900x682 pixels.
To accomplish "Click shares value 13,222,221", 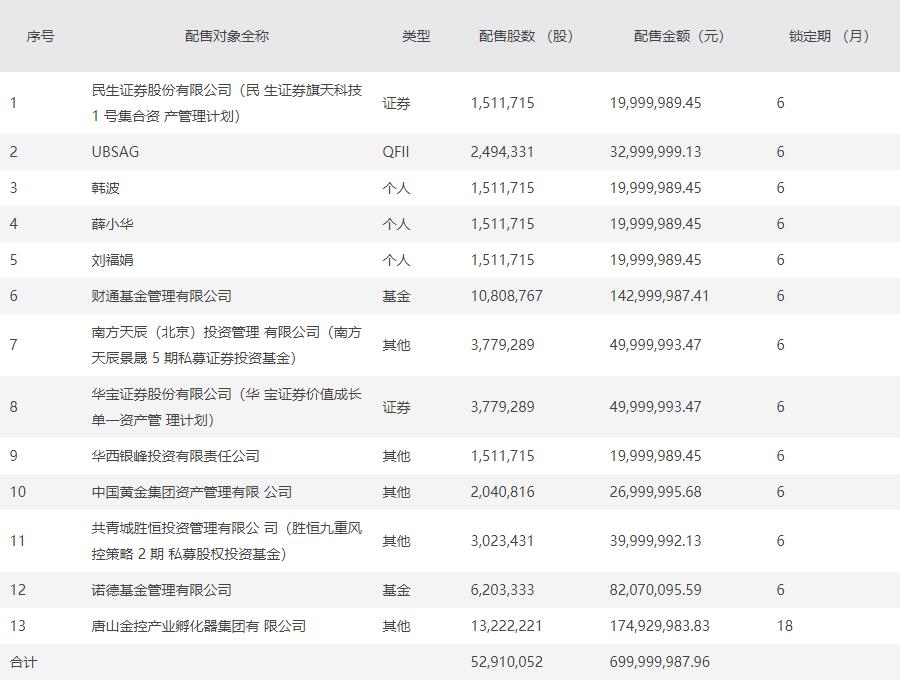I will [506, 626].
